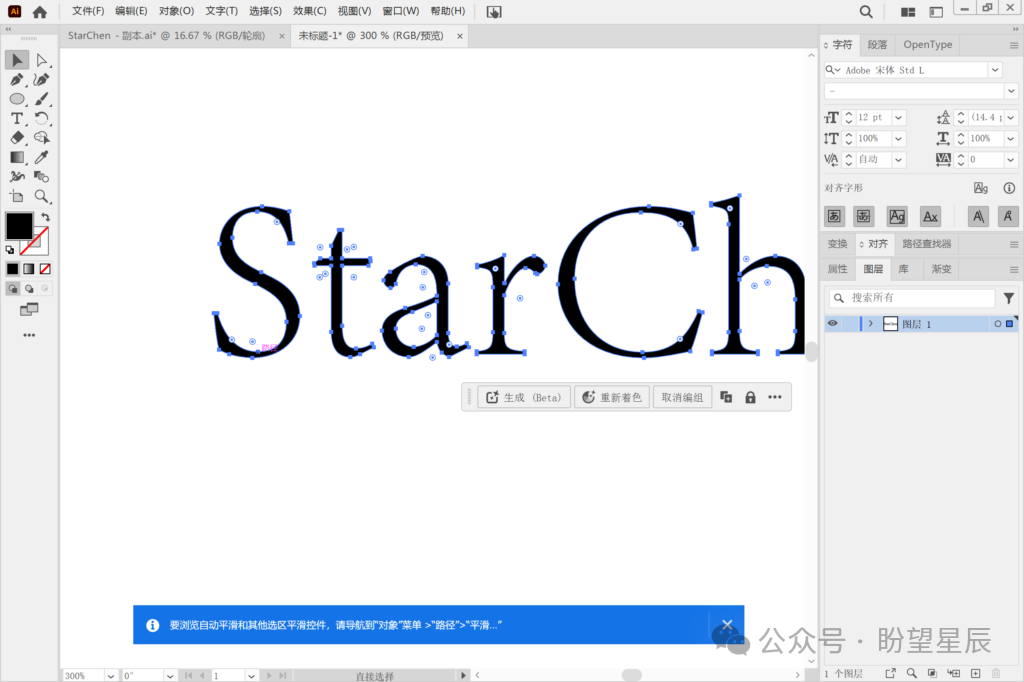Viewport: 1024px width, 682px height.
Task: Open font family dropdown Adobe 宋体
Action: (995, 70)
